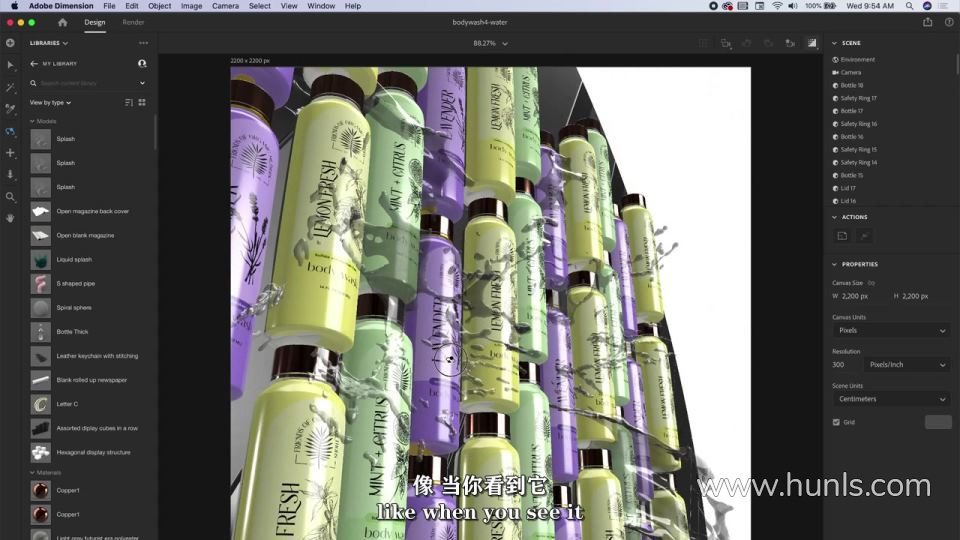The image size is (960, 540).
Task: Select the Liquid splash model thumbnail
Action: pyautogui.click(x=40, y=260)
